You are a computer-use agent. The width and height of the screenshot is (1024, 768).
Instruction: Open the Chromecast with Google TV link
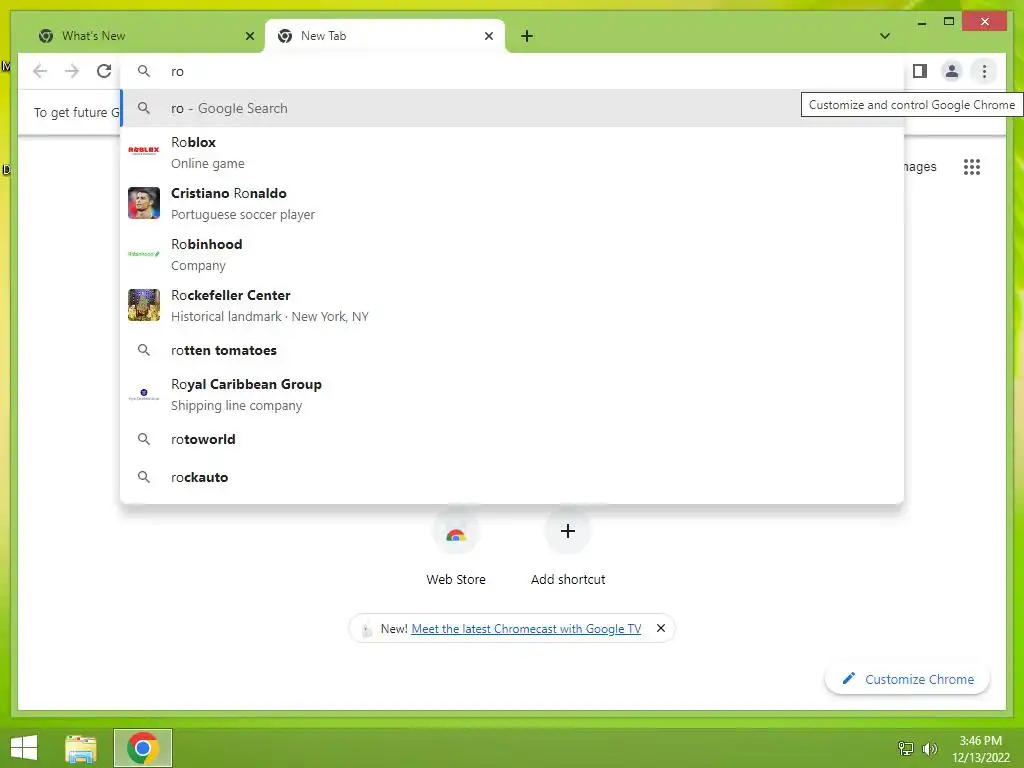coord(526,629)
